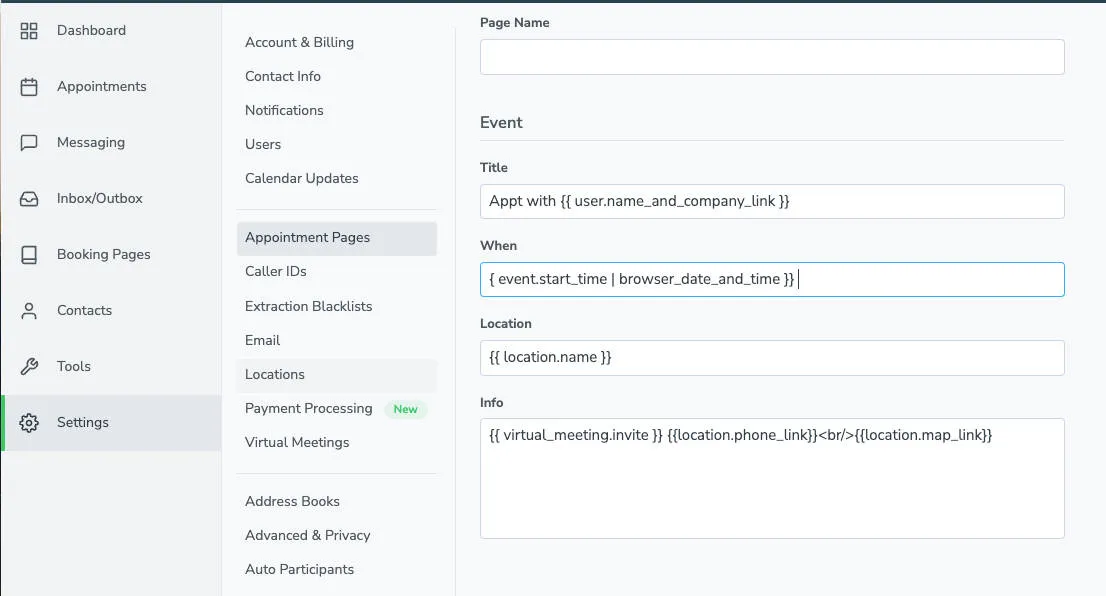Open Advanced & Privacy settings

pyautogui.click(x=307, y=535)
